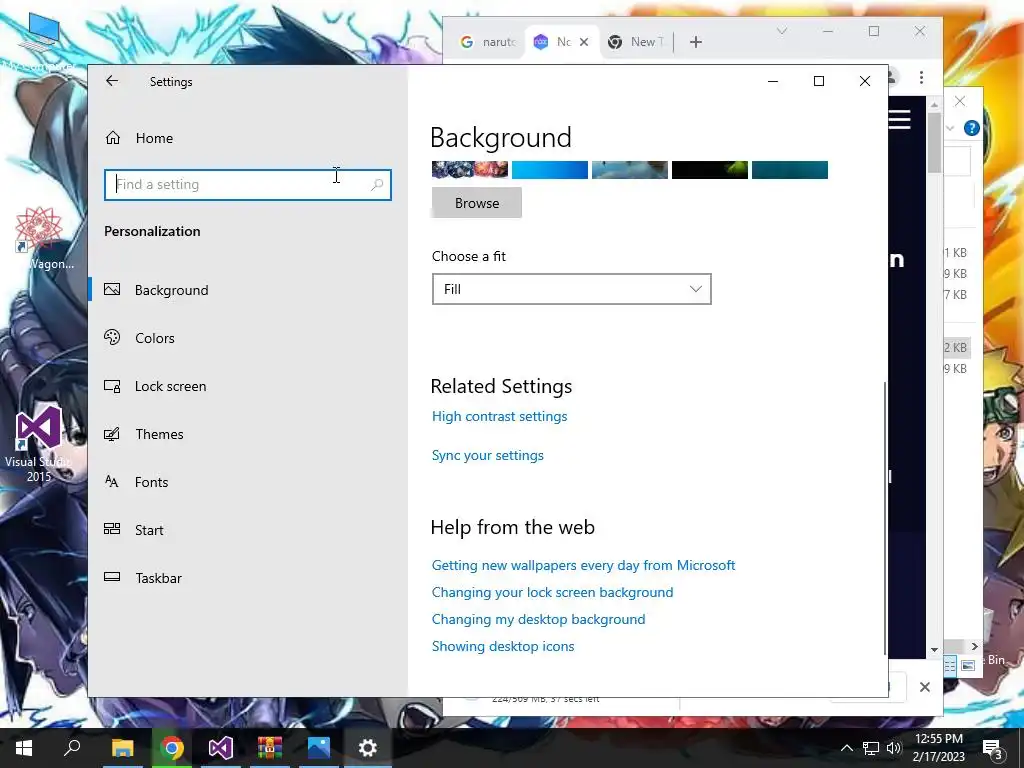Open Chrome's tab search chevron
The height and width of the screenshot is (768, 1024).
coord(782,31)
